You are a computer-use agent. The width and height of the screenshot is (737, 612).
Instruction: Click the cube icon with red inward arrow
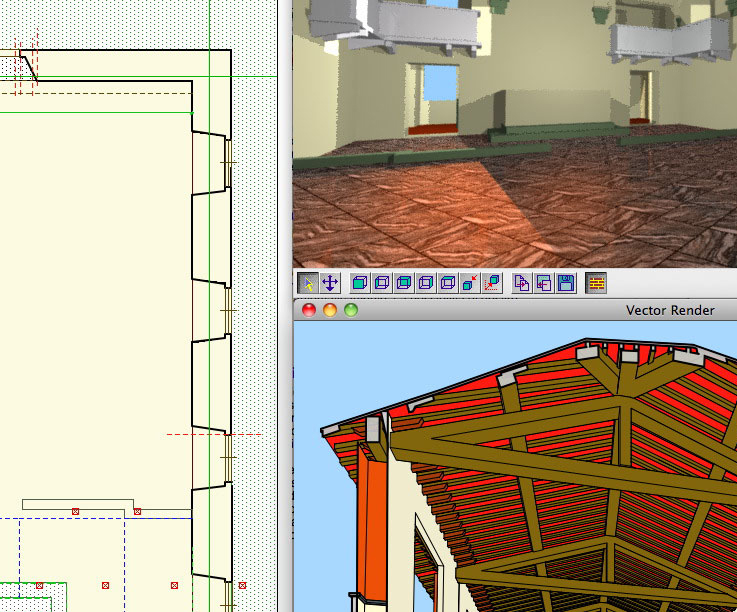point(470,283)
